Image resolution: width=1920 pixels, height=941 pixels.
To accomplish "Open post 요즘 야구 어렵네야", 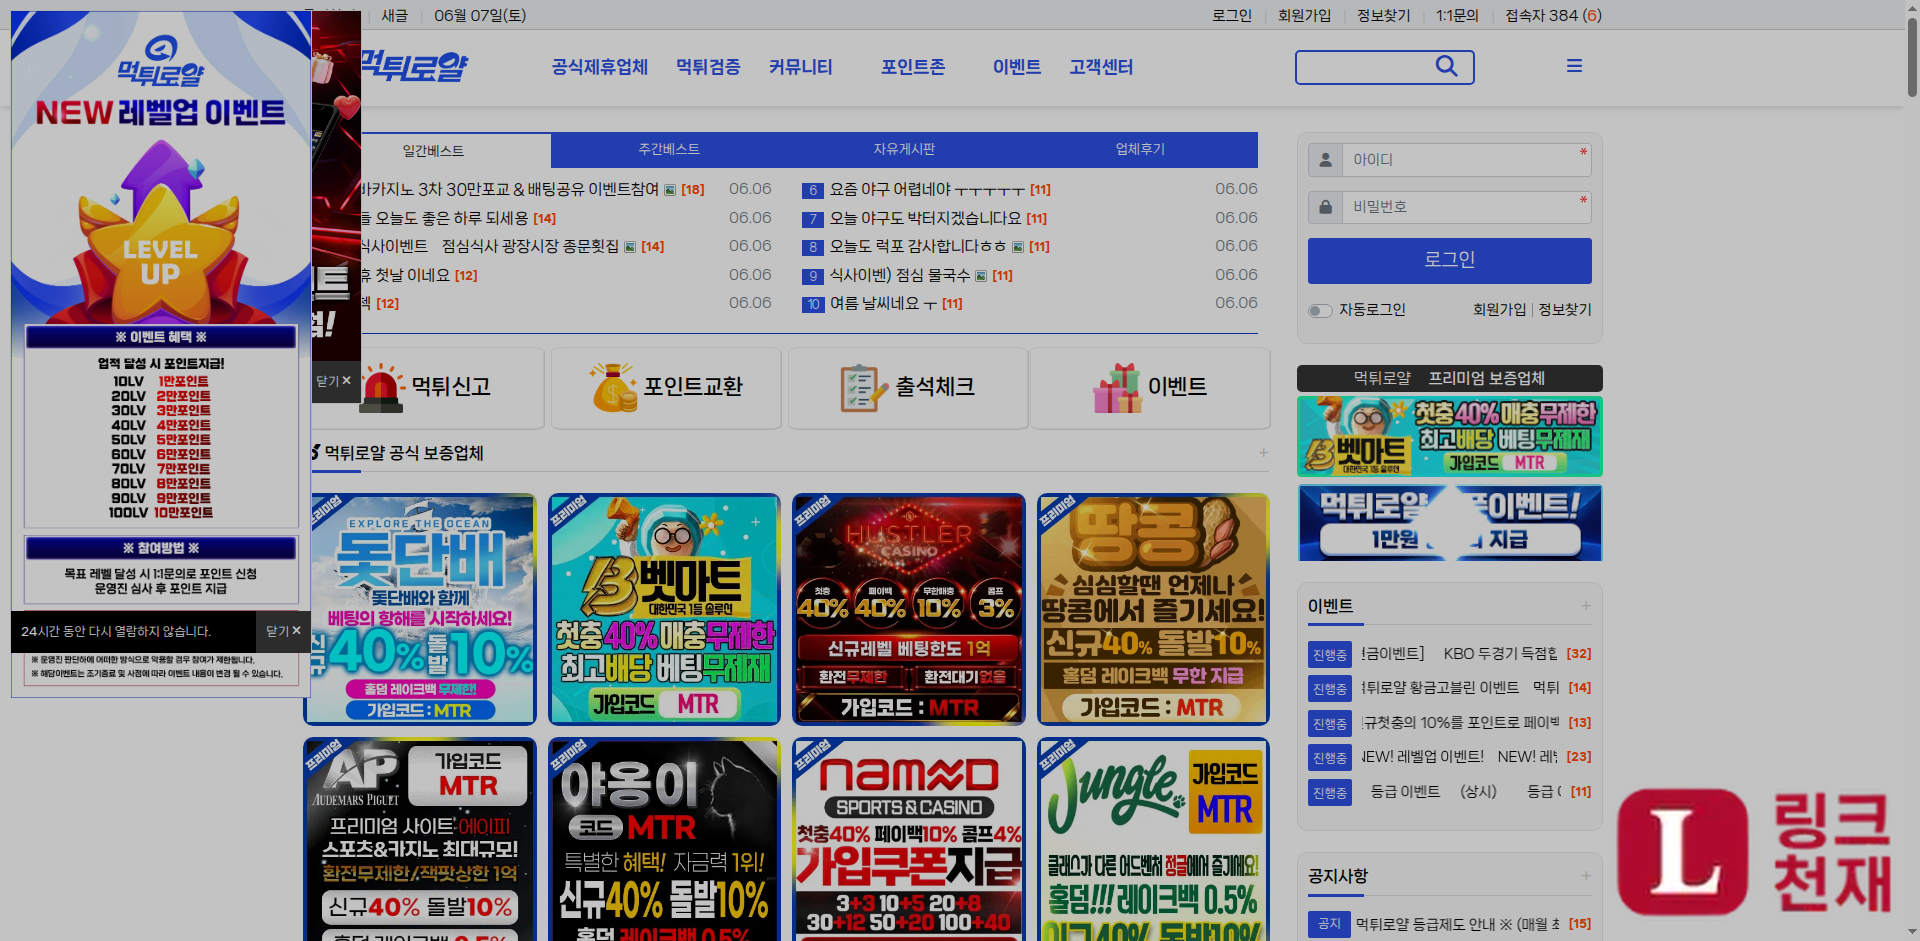I will click(926, 189).
